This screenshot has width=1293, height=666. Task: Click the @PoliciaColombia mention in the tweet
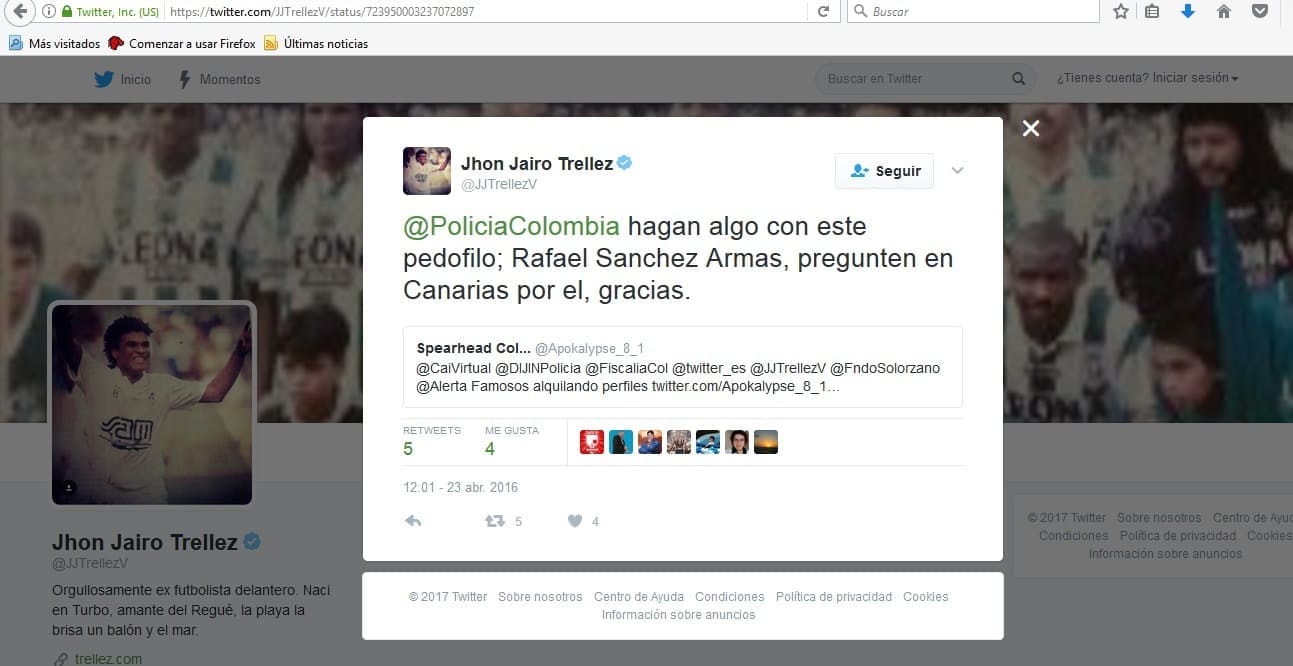511,226
